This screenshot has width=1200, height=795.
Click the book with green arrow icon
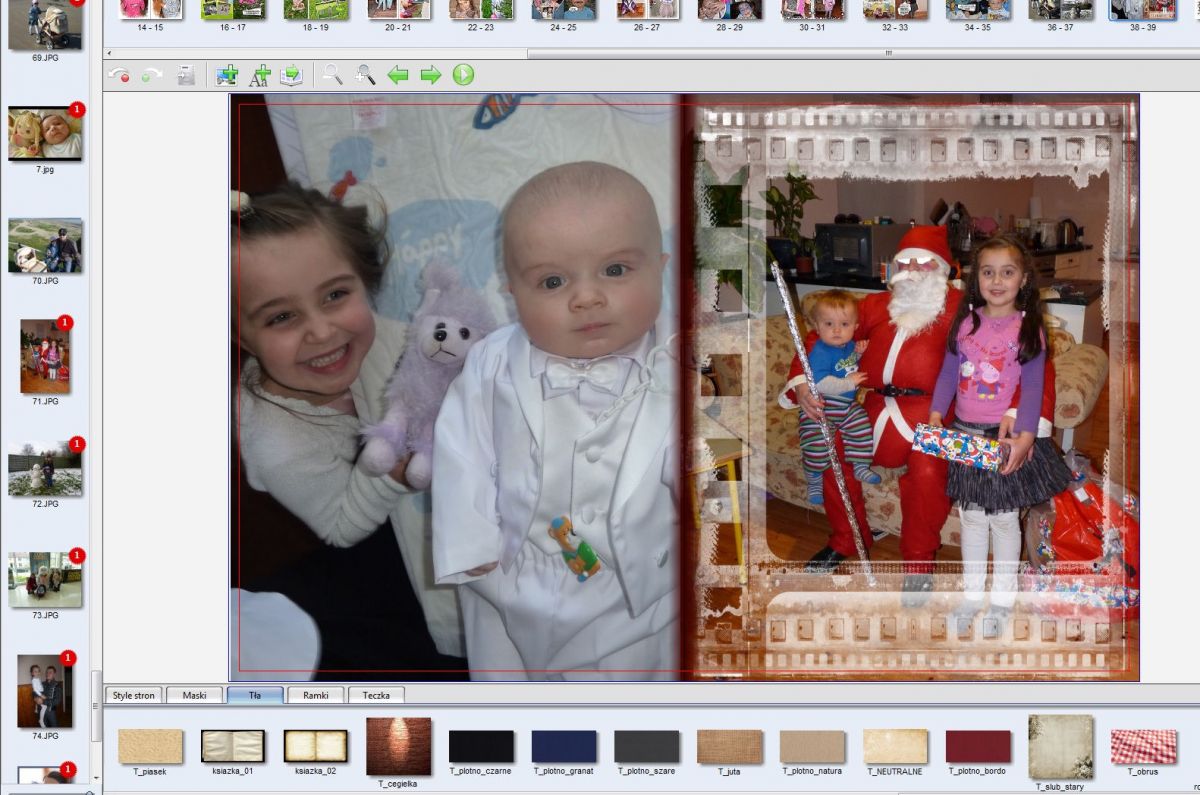[x=291, y=75]
